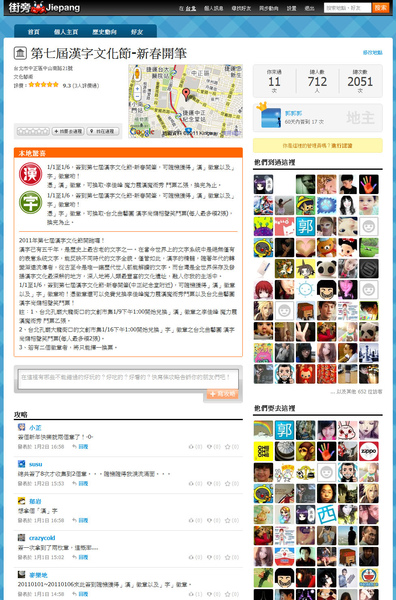
Task: Click the Minnie Mouse avatar in the visitors grid
Action: coord(347,248)
